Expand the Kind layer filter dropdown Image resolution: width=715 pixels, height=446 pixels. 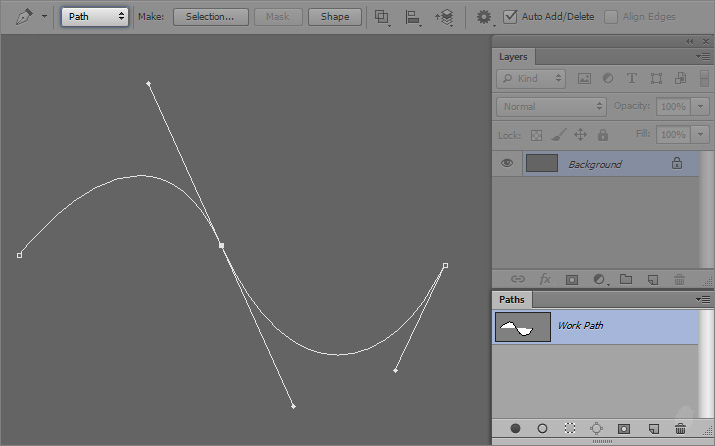pyautogui.click(x=532, y=78)
